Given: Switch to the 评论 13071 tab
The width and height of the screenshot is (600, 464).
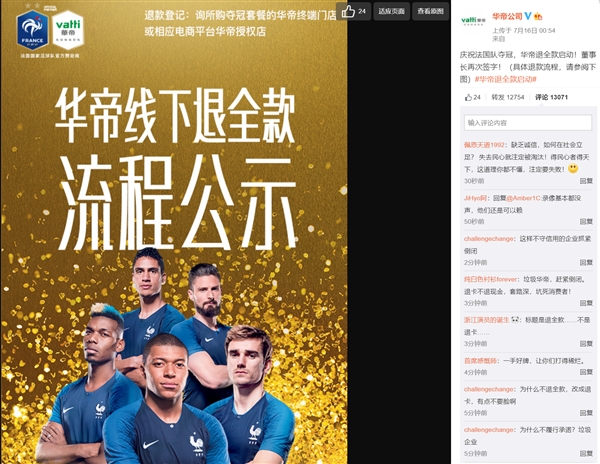Looking at the screenshot, I should click(x=551, y=97).
